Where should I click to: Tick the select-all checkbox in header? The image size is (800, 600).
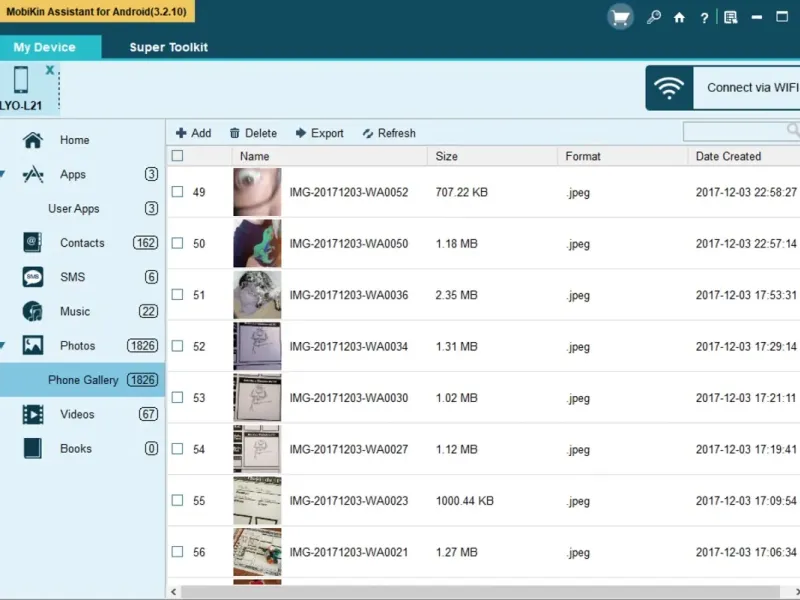[x=177, y=156]
